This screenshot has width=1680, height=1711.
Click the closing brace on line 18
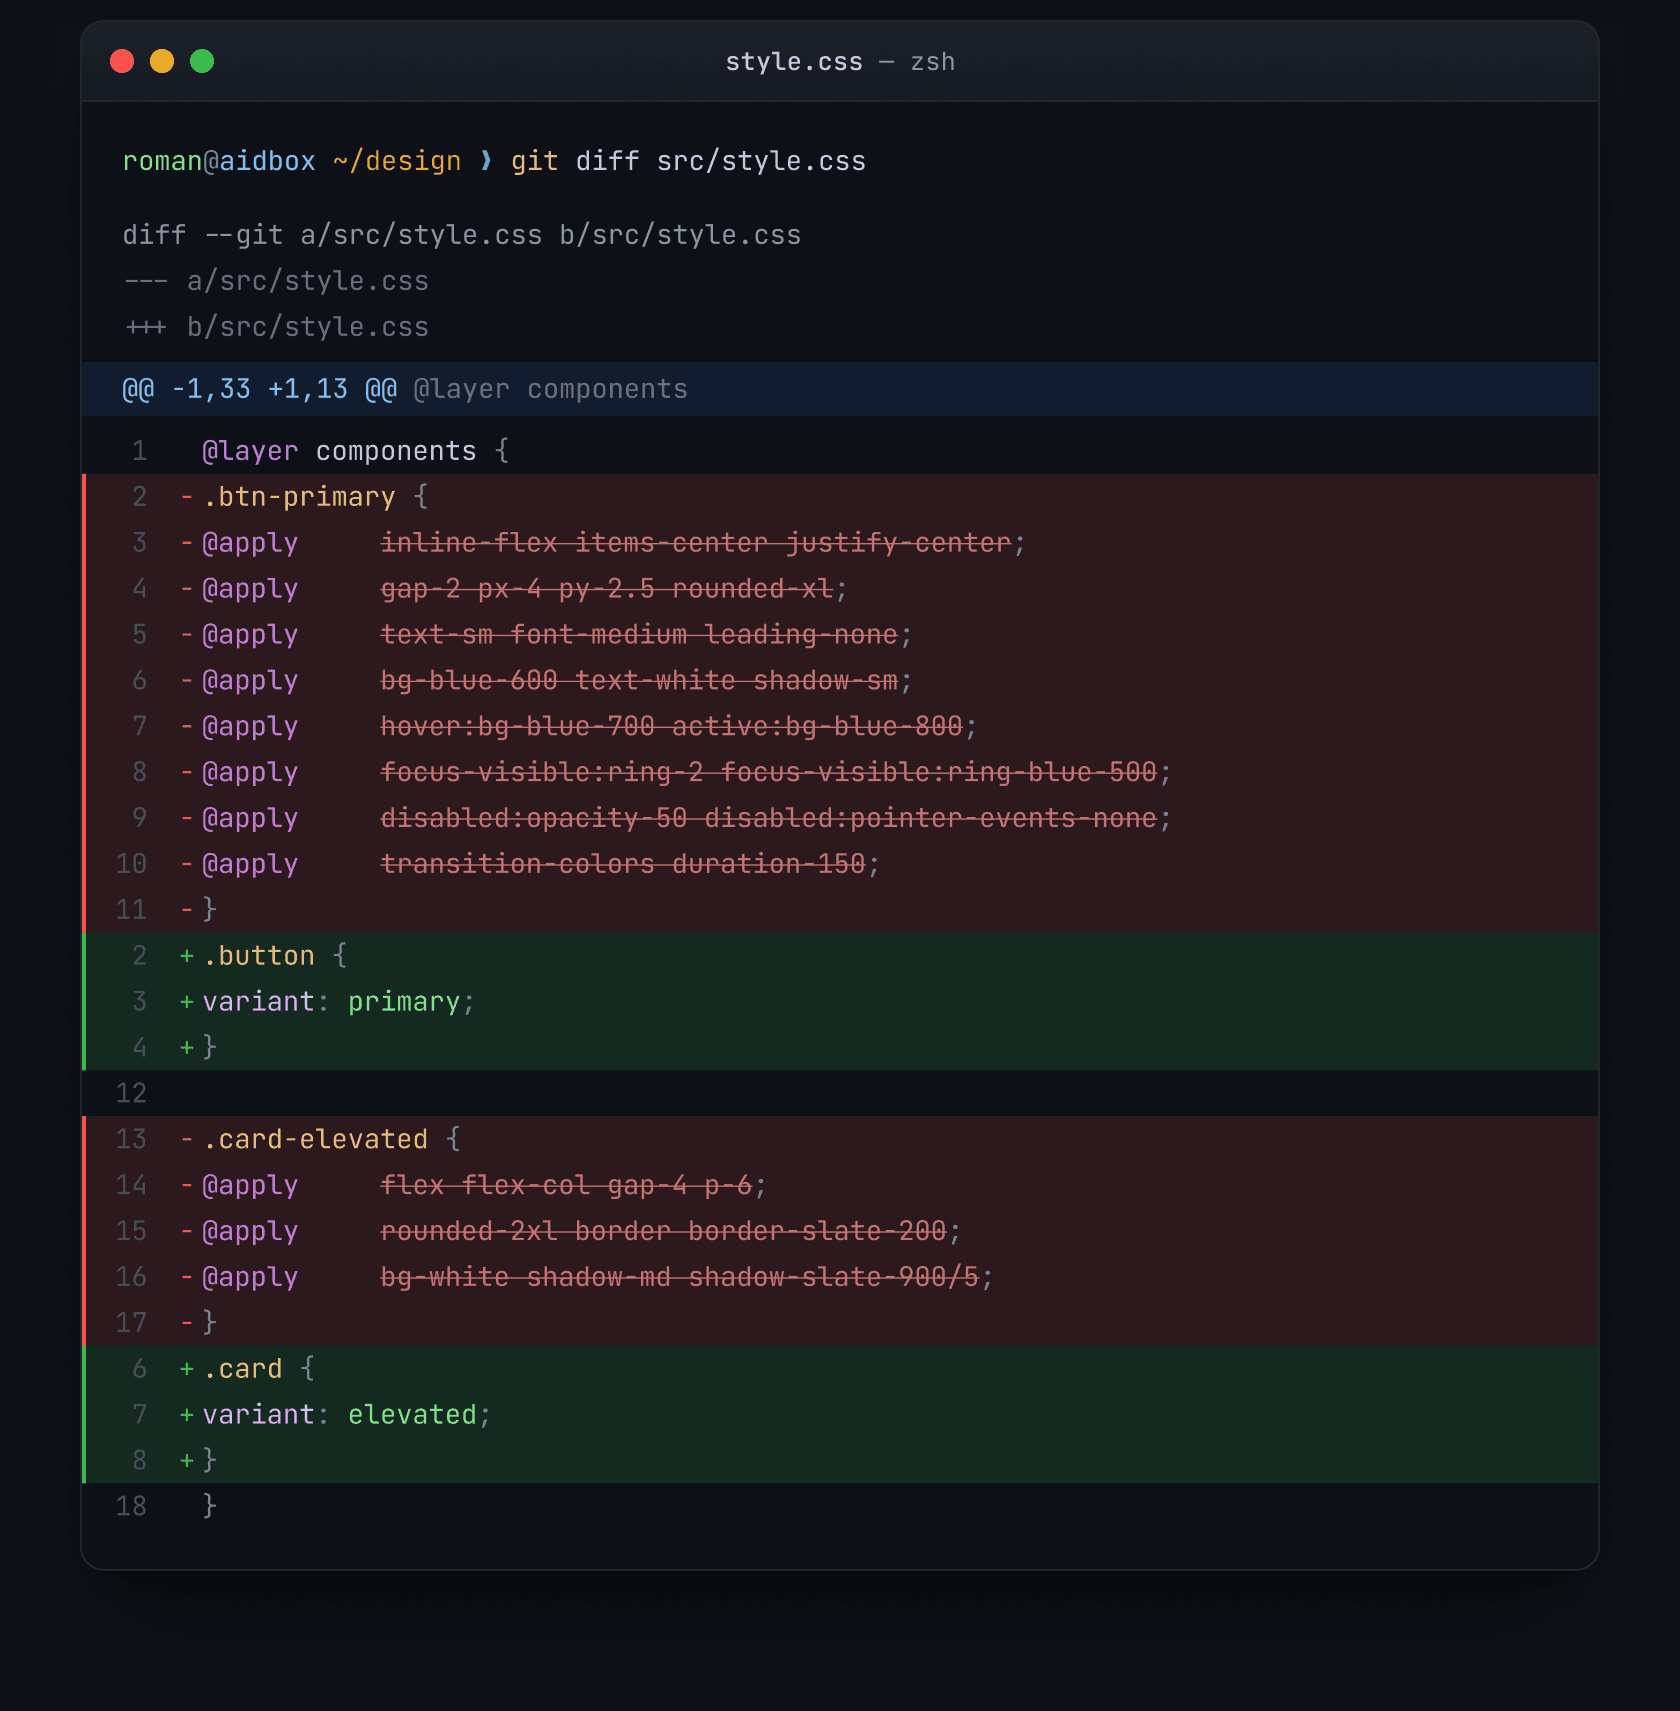coord(209,1506)
